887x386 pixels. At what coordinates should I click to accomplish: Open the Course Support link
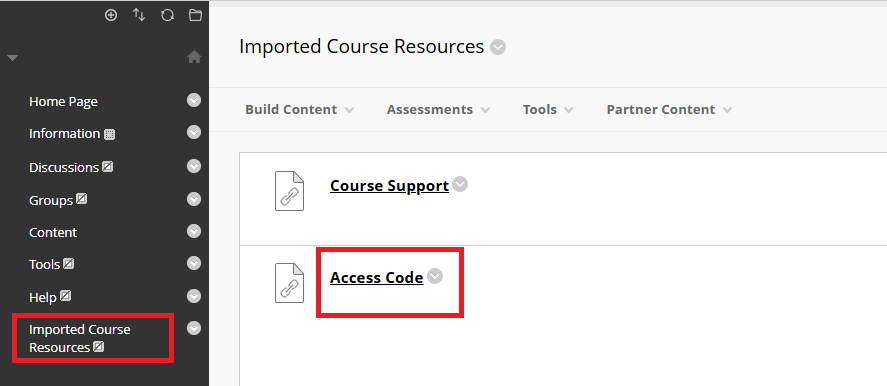pos(389,186)
